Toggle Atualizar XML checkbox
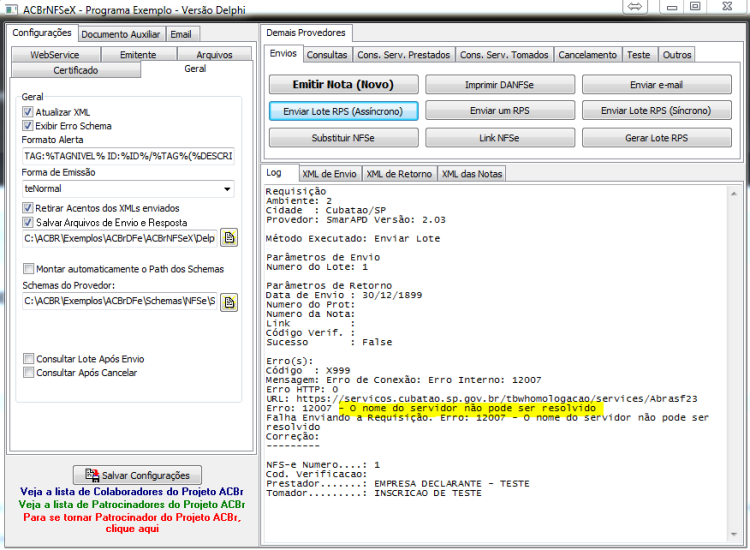Screen dimensions: 750x550 (28, 112)
